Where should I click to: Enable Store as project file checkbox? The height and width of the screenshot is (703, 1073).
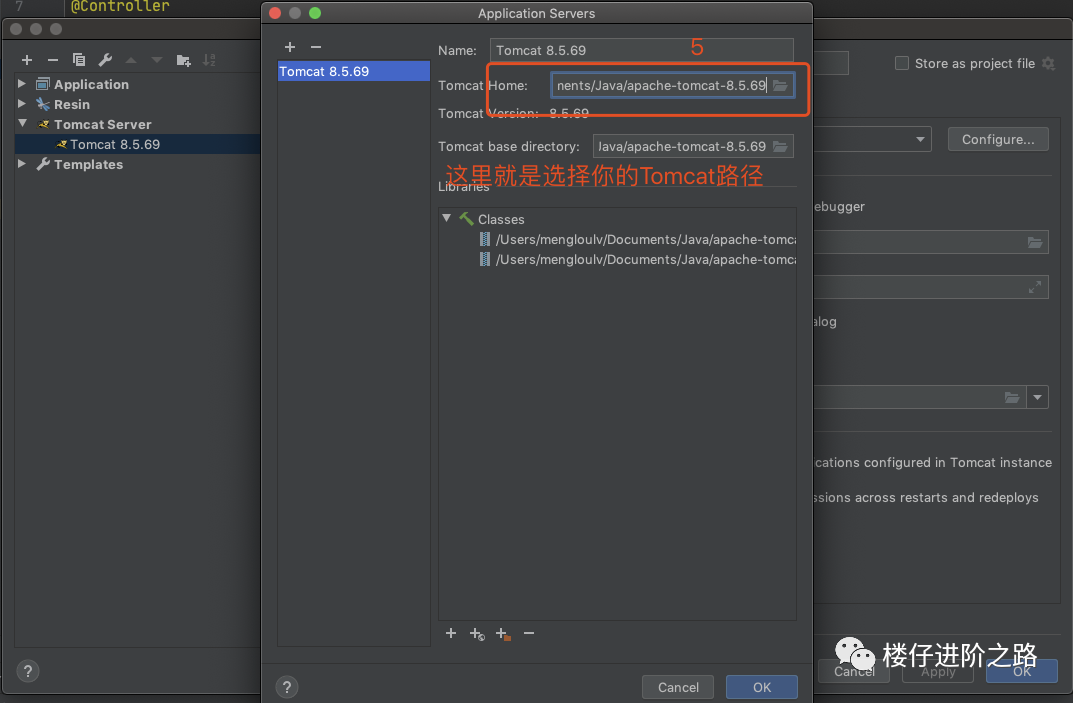[902, 63]
